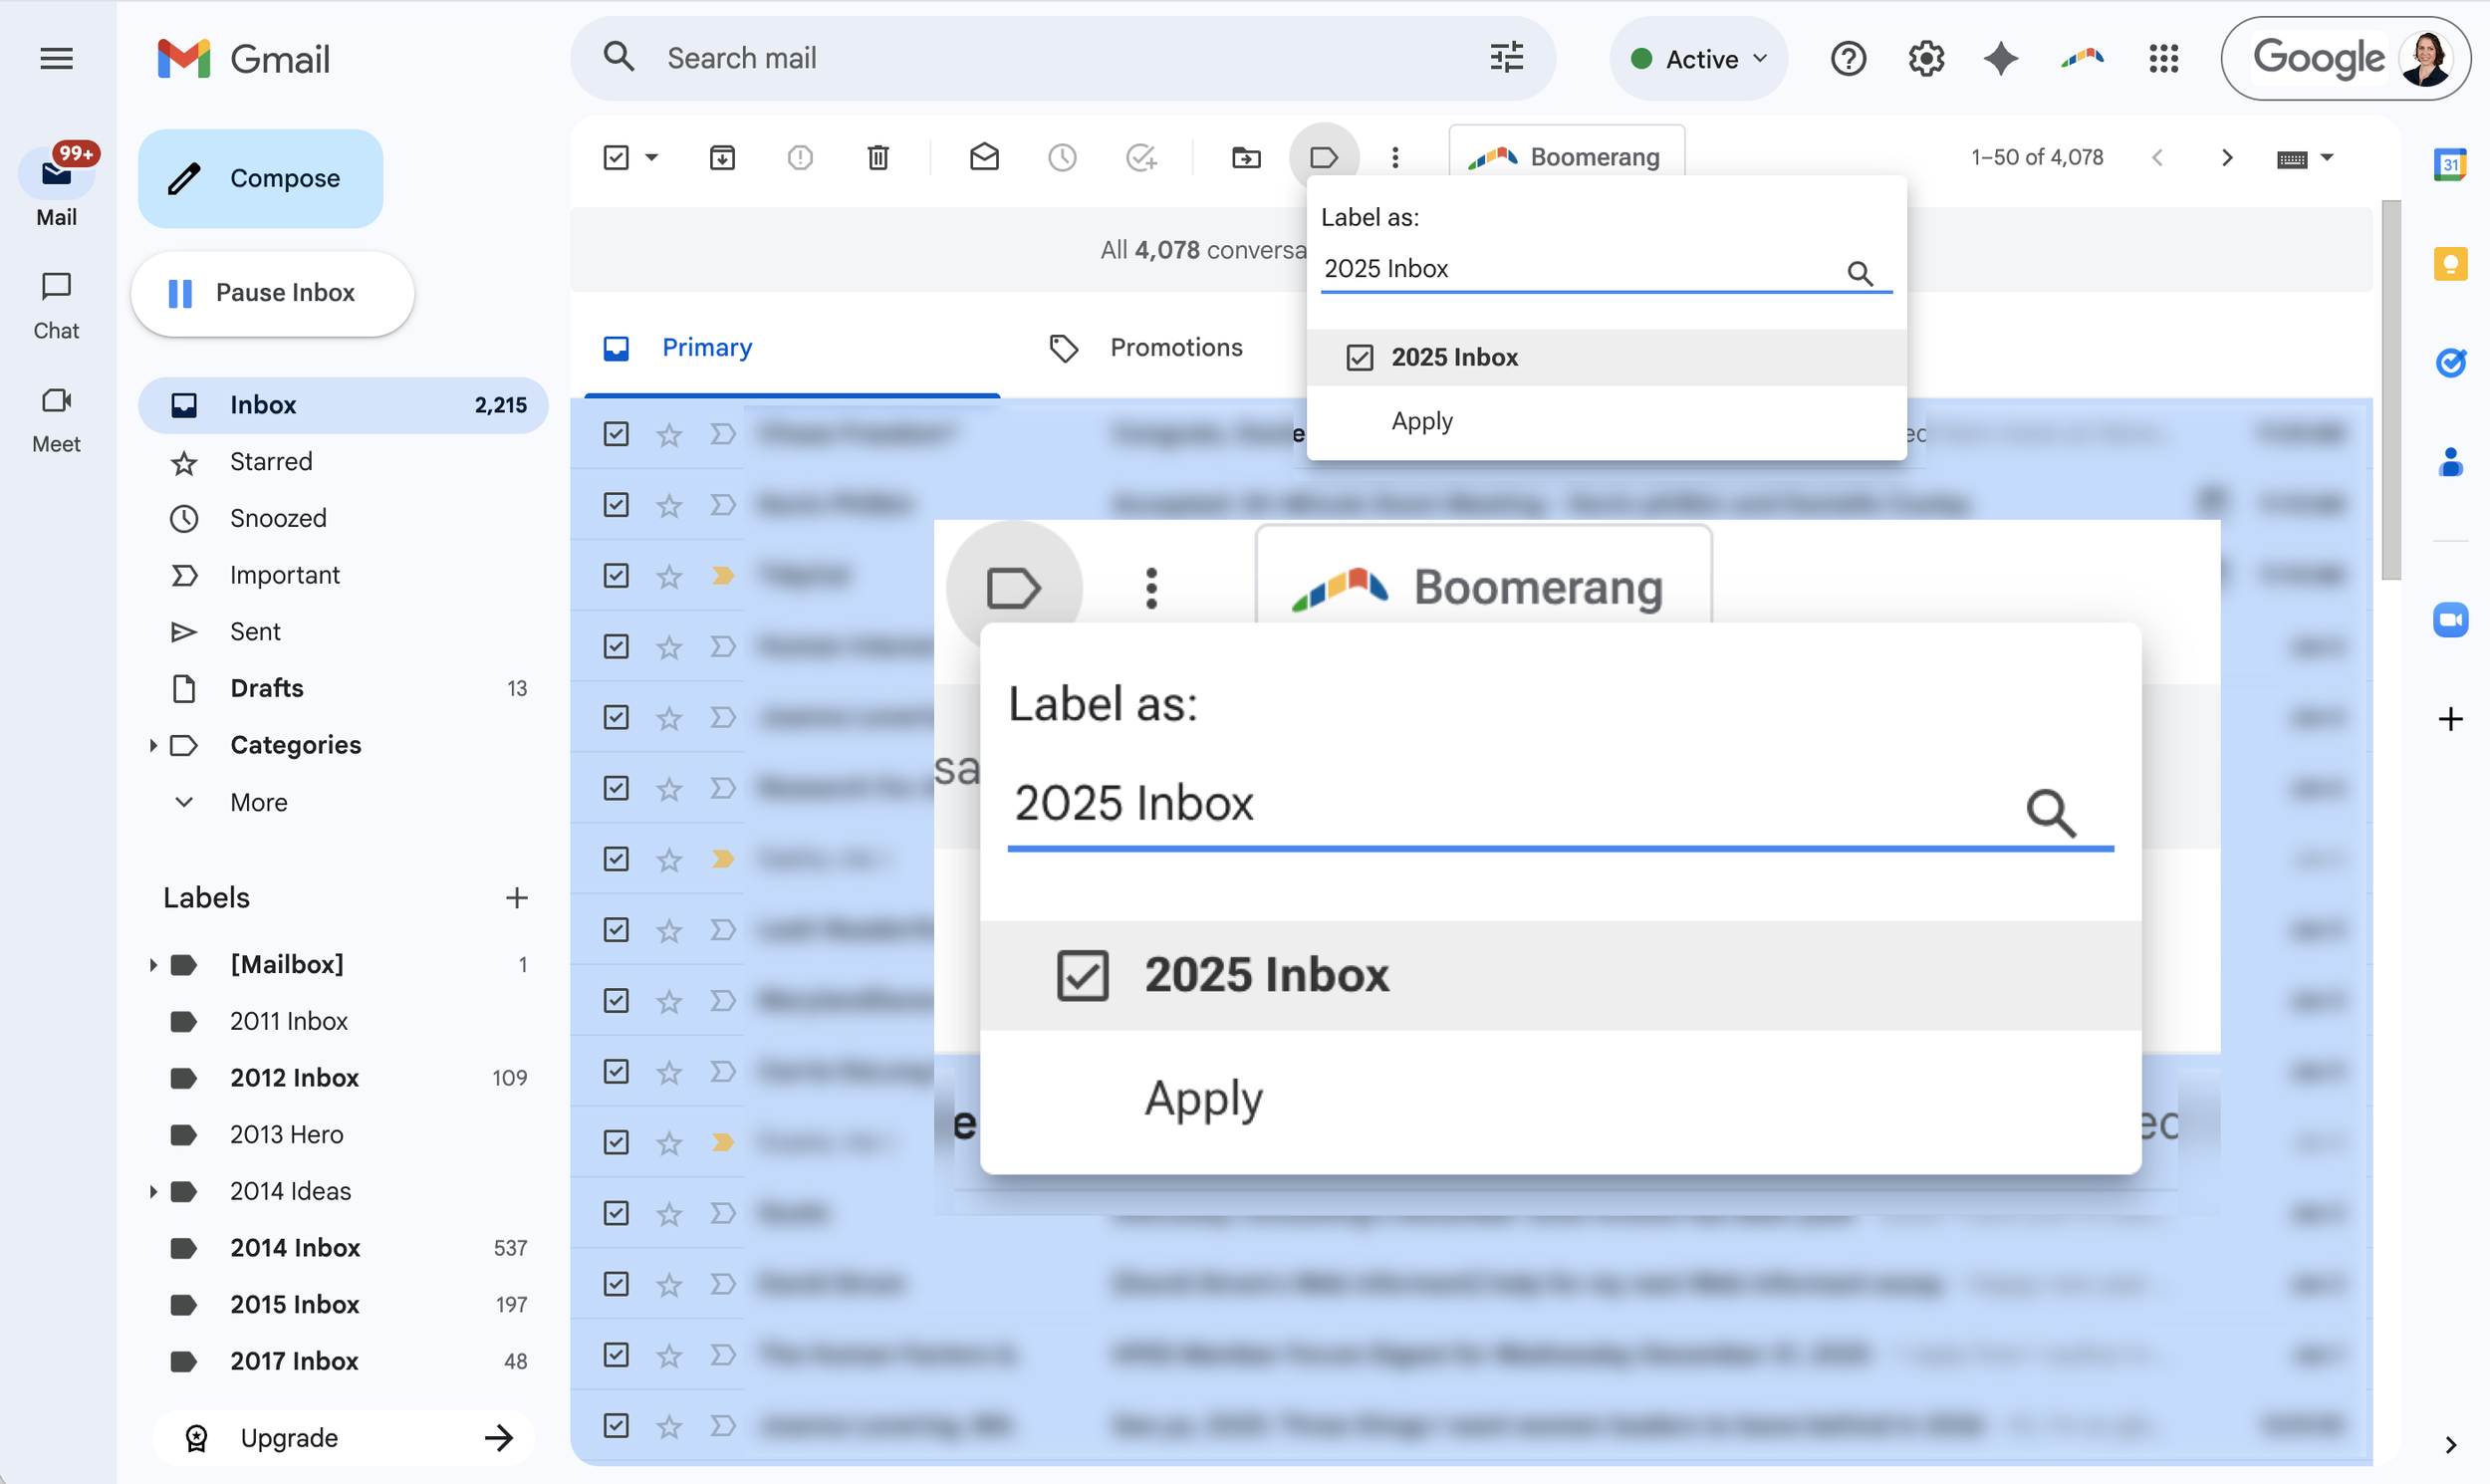Star the second email in the list
The image size is (2490, 1484).
[x=668, y=504]
